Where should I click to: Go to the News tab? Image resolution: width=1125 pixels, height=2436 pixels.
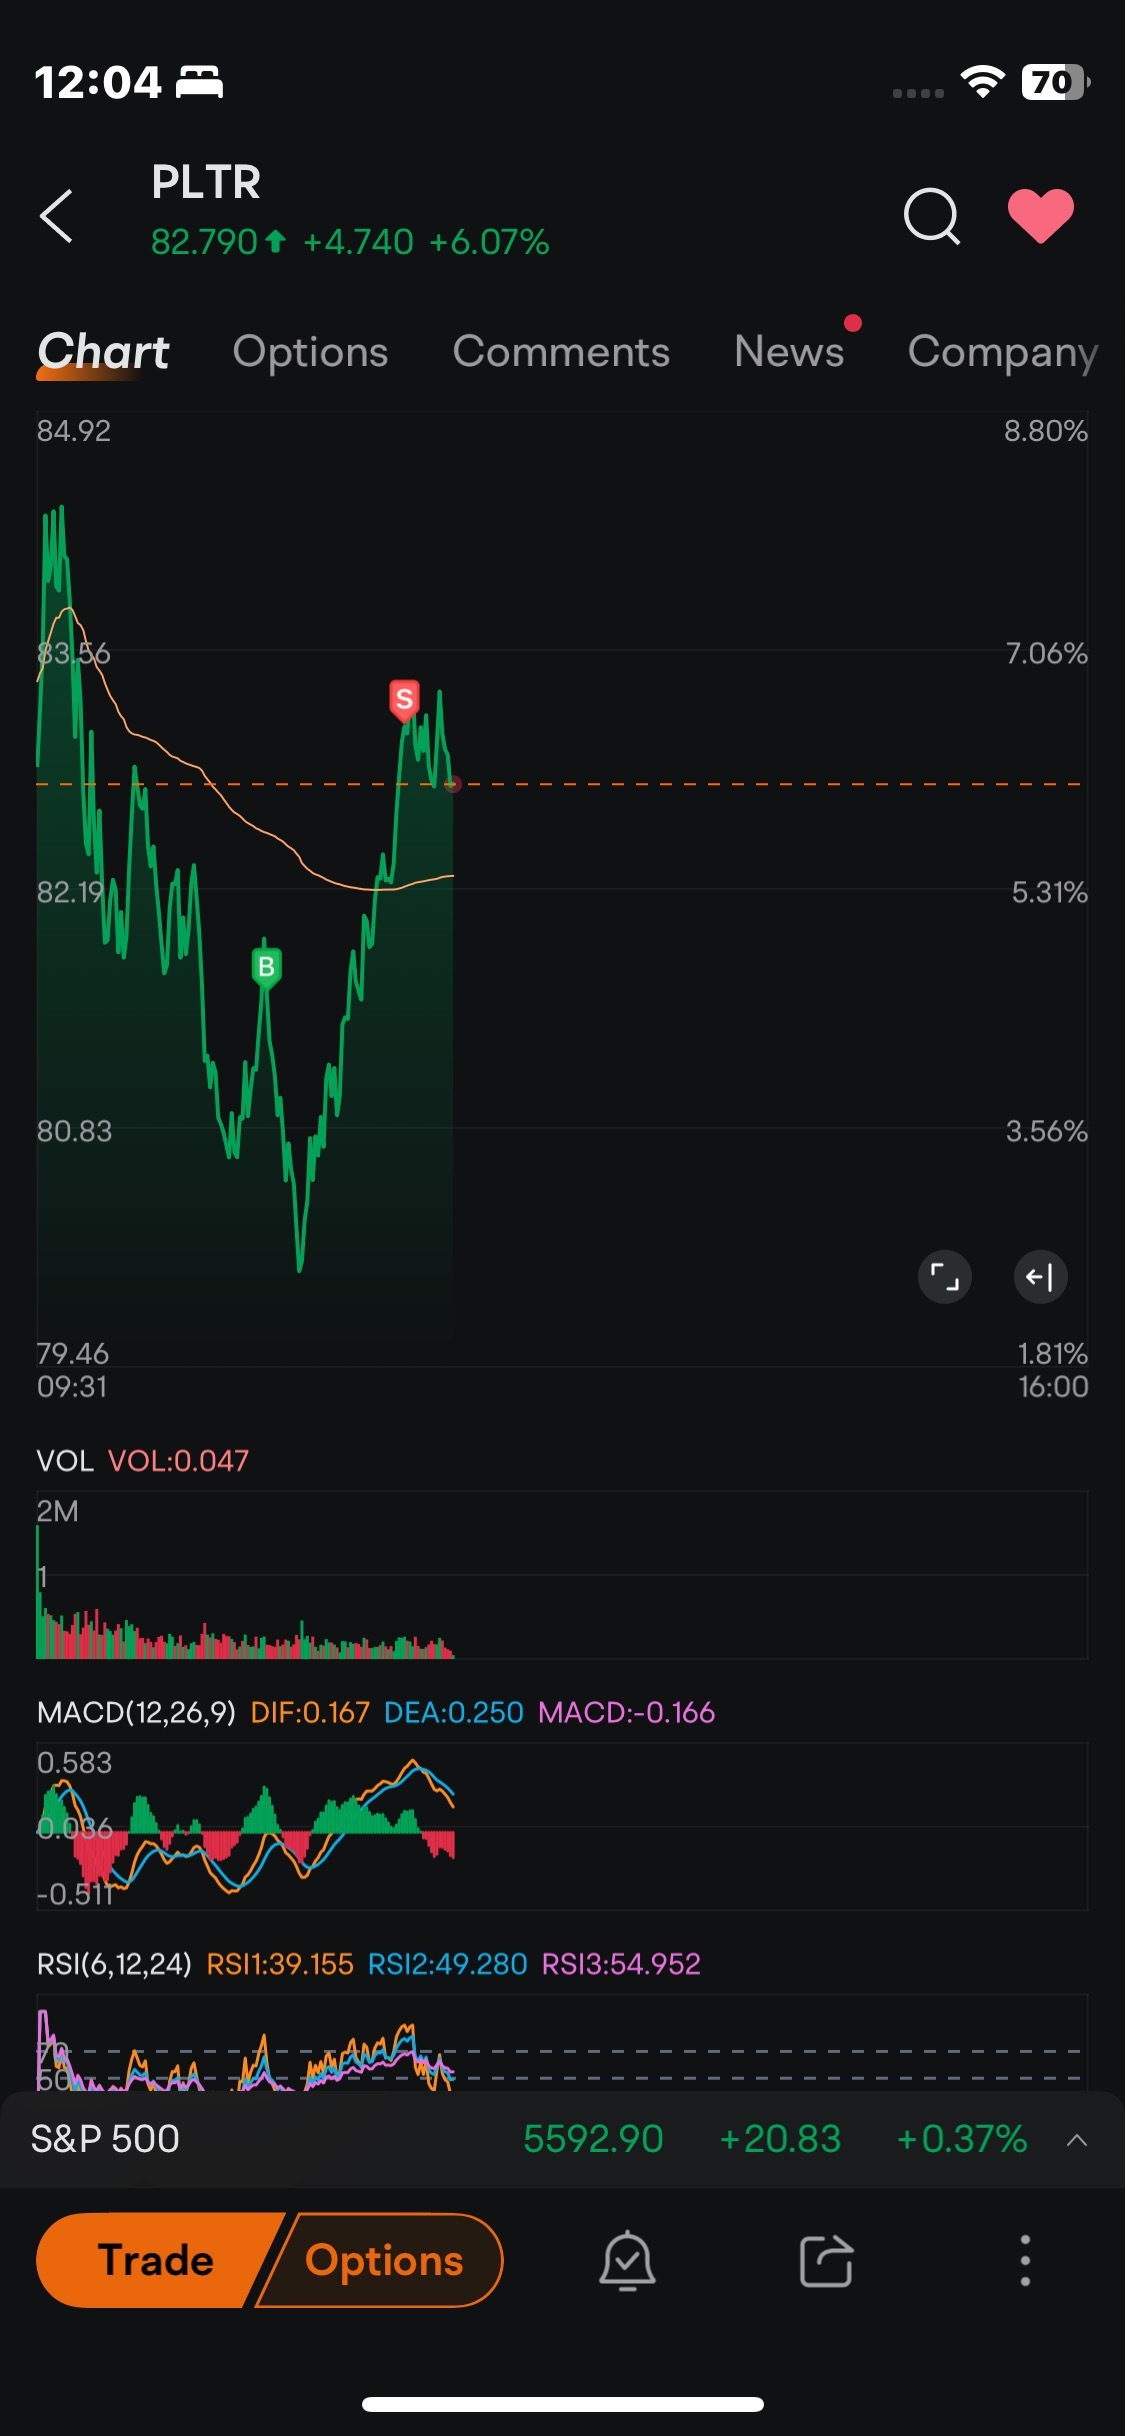789,351
